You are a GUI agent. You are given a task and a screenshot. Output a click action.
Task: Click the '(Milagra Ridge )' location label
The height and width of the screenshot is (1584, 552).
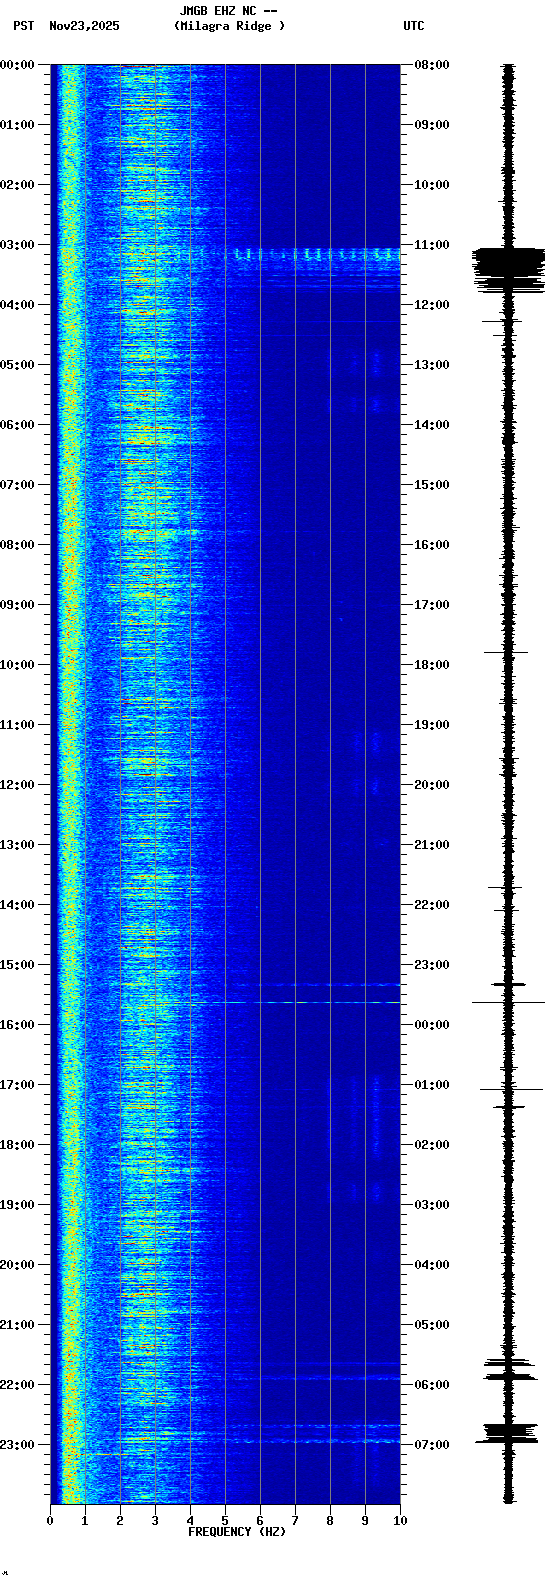pyautogui.click(x=229, y=26)
